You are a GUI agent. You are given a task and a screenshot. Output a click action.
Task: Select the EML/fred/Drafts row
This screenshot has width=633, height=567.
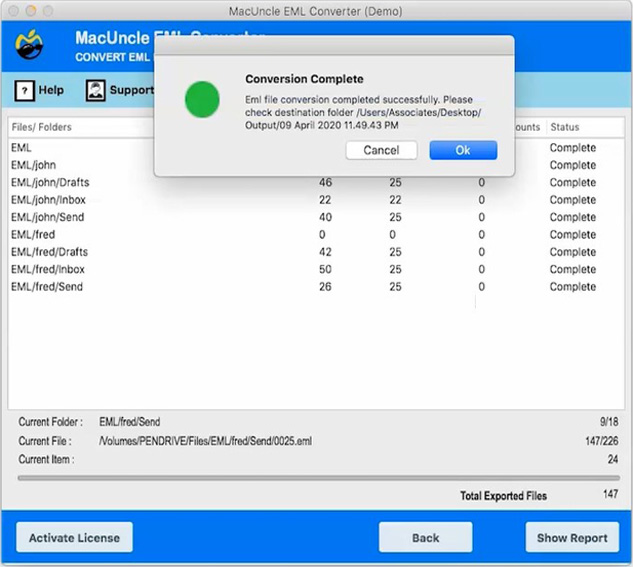[x=316, y=252]
